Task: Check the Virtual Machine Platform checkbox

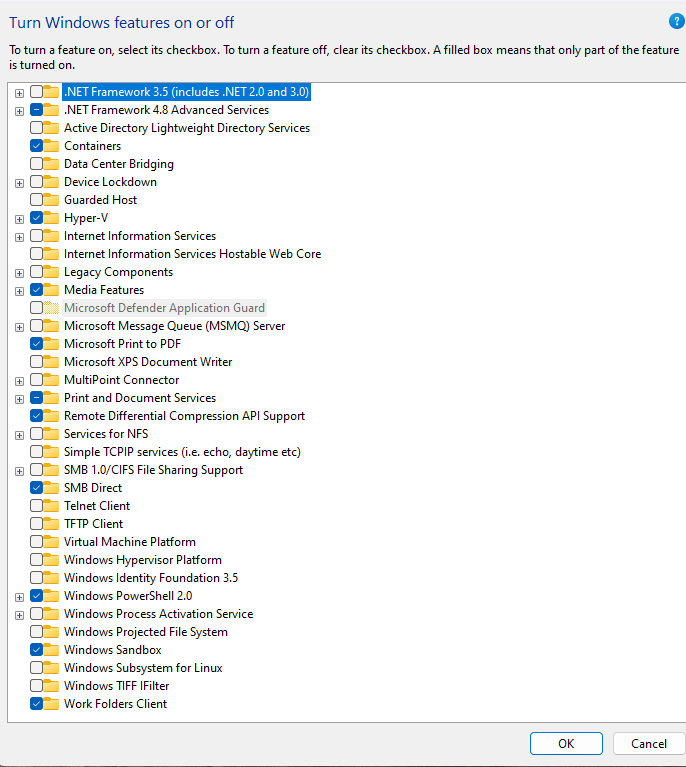Action: pos(36,541)
